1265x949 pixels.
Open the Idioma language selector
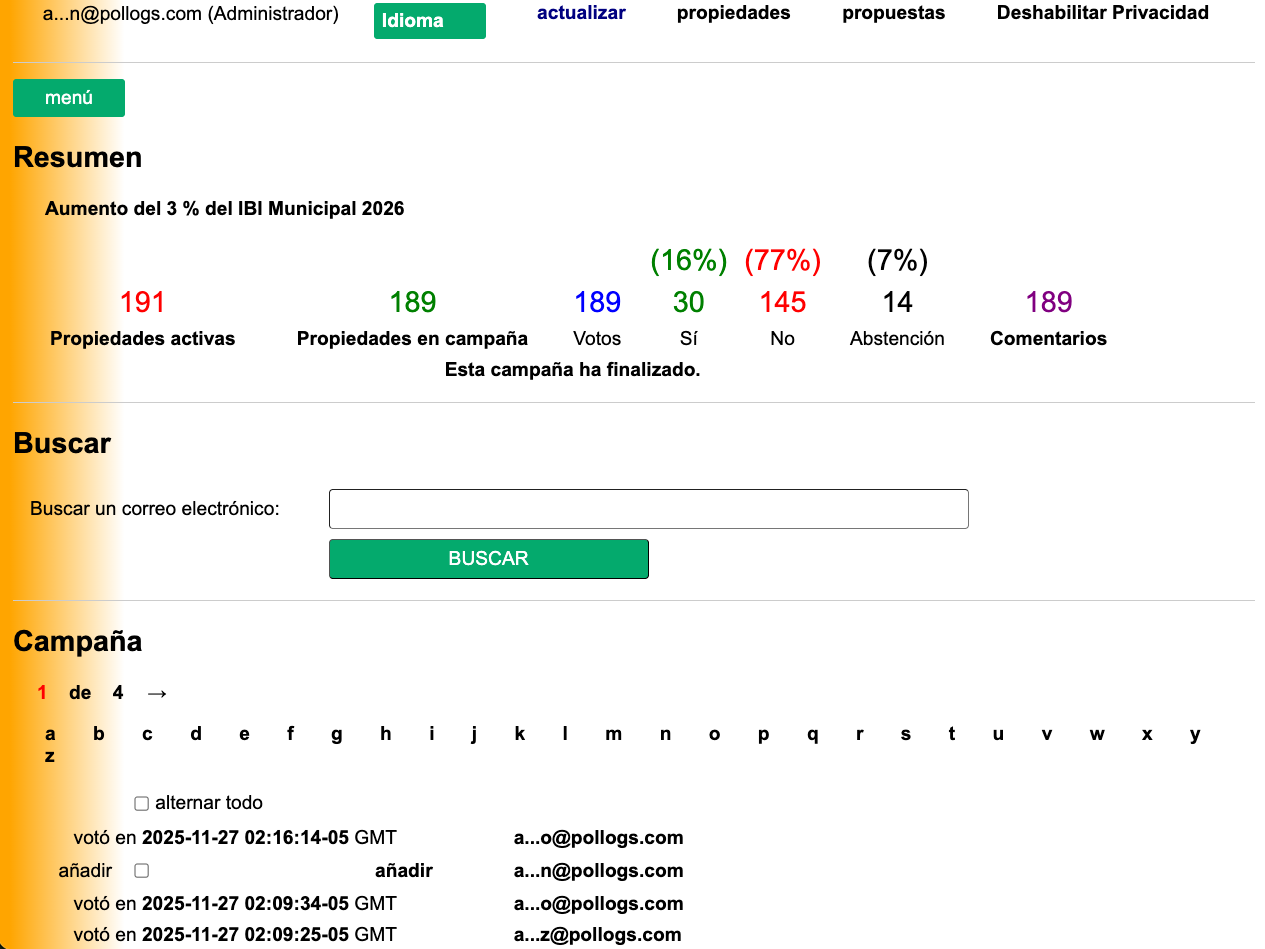coord(429,20)
